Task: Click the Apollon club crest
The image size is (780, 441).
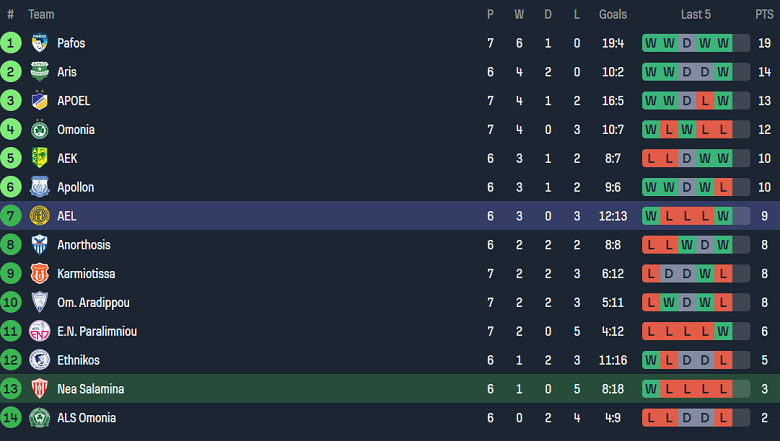Action: coord(40,187)
